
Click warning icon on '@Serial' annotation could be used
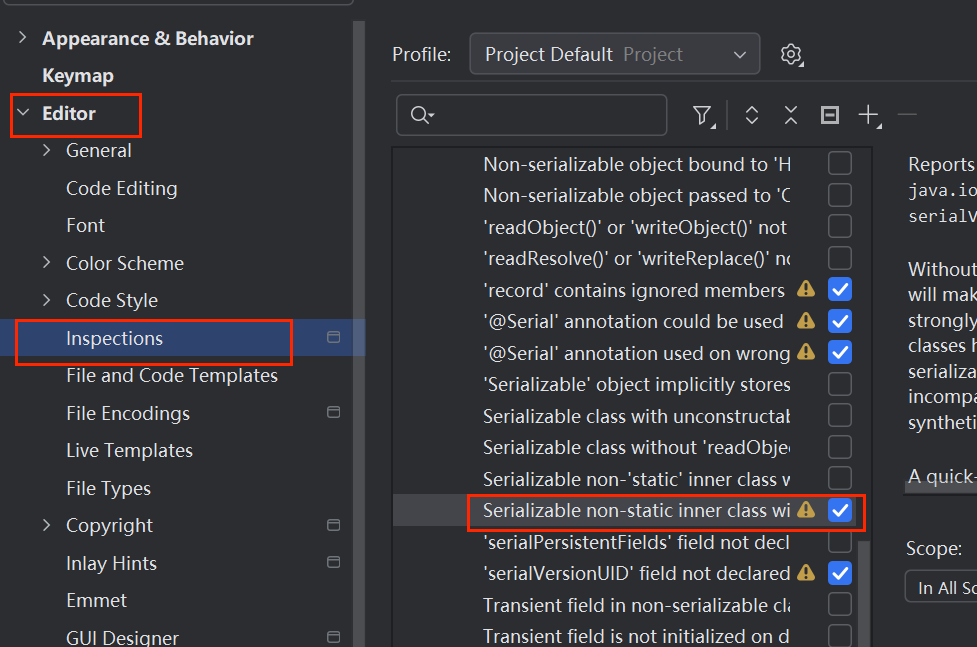(x=806, y=320)
